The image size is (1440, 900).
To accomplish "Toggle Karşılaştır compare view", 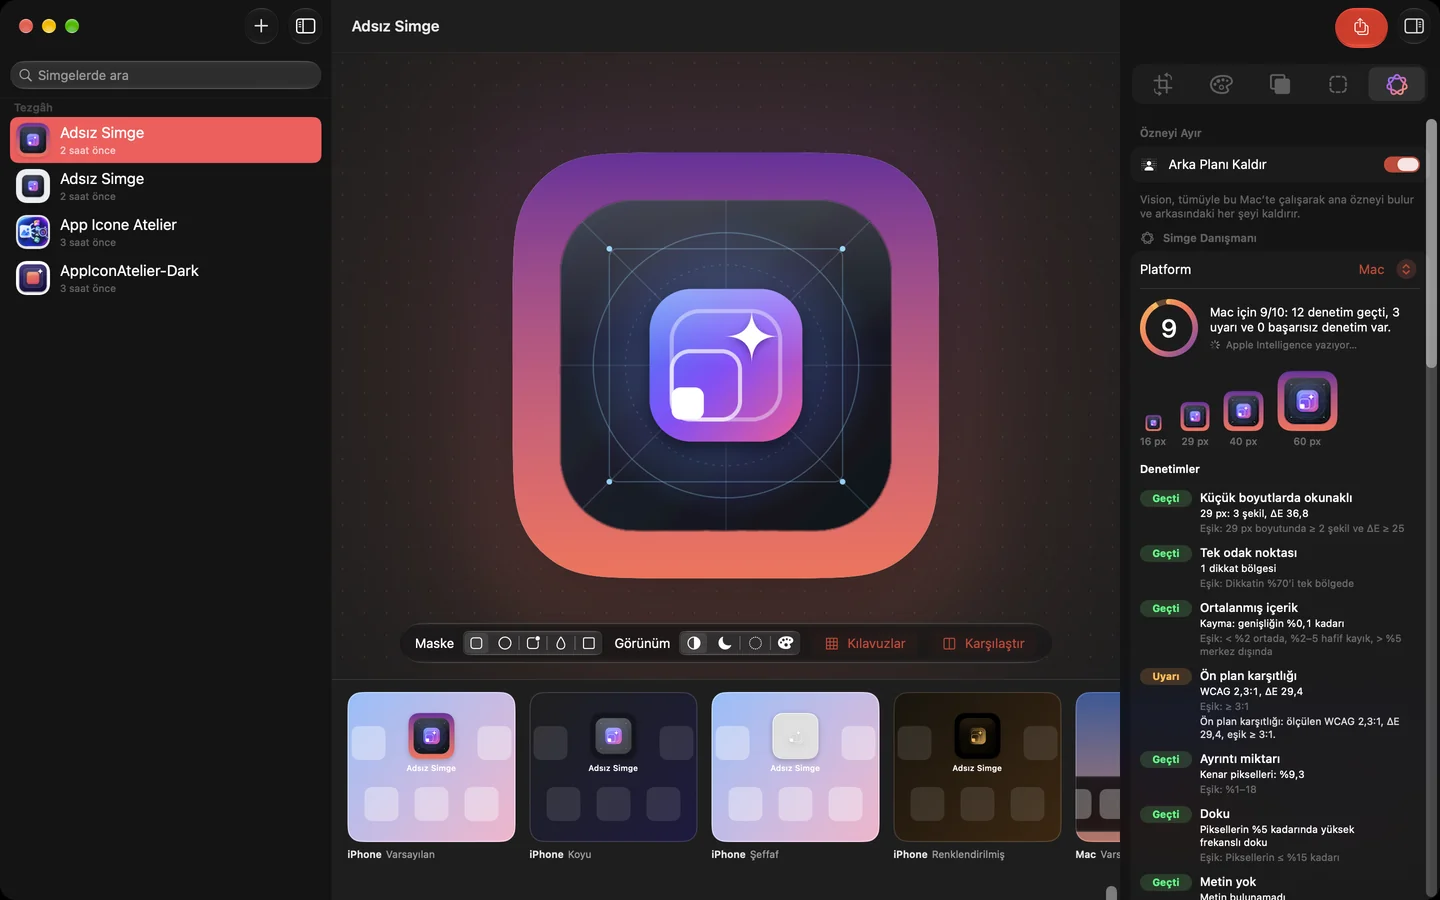I will pyautogui.click(x=984, y=643).
